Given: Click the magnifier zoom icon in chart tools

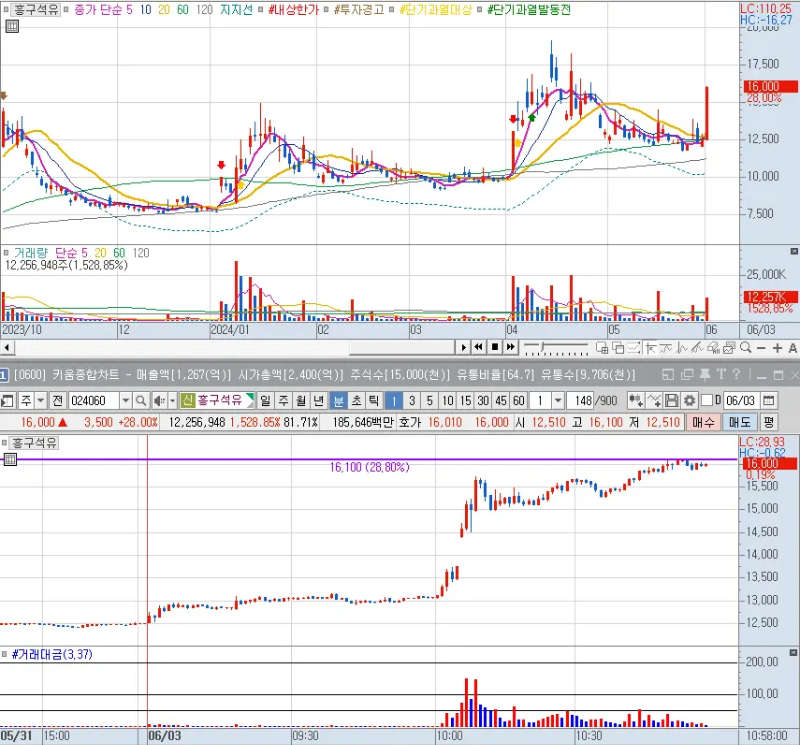Looking at the screenshot, I should 745,348.
